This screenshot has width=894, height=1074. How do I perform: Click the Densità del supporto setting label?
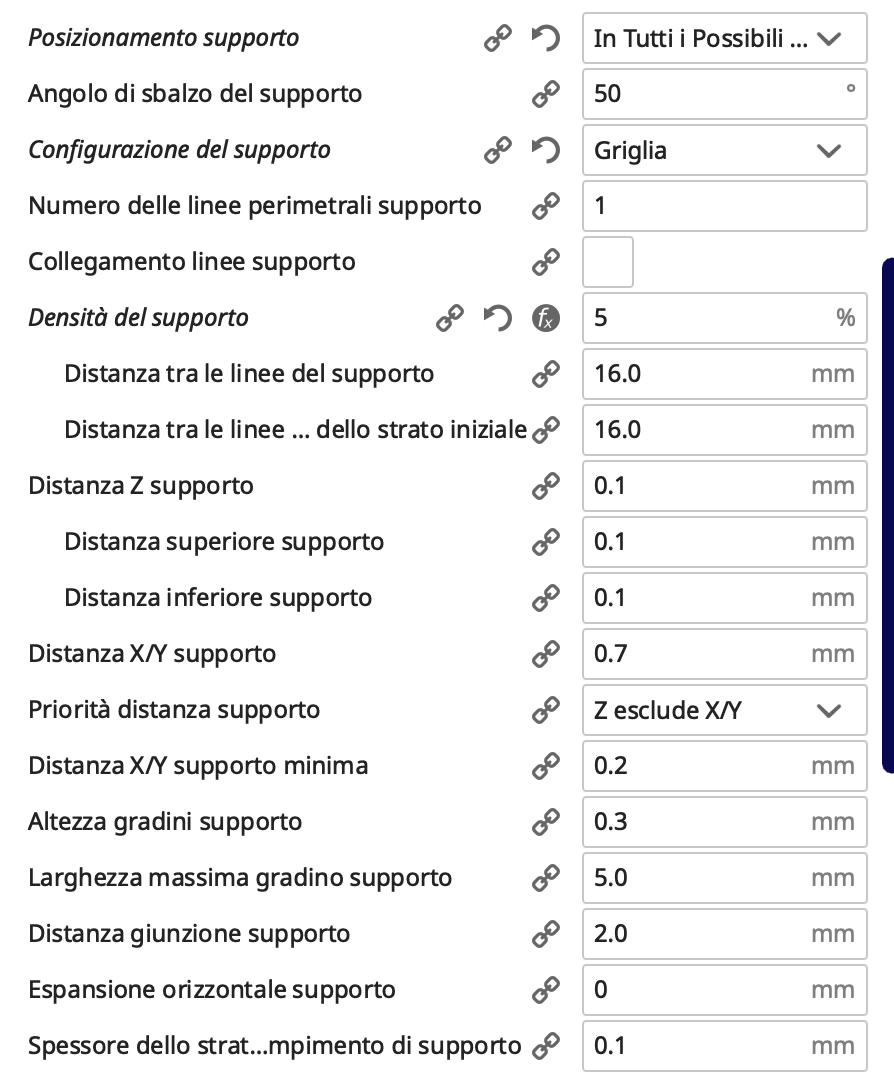tap(139, 319)
